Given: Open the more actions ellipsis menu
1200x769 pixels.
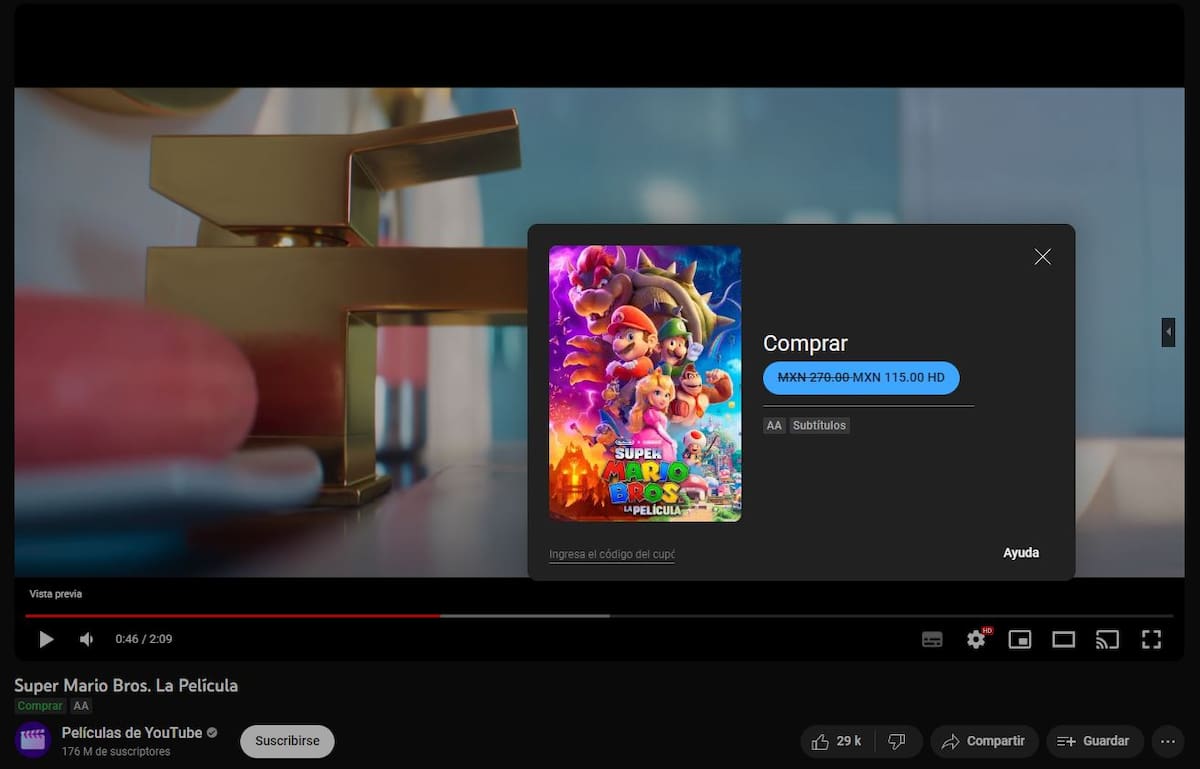Looking at the screenshot, I should [x=1168, y=741].
